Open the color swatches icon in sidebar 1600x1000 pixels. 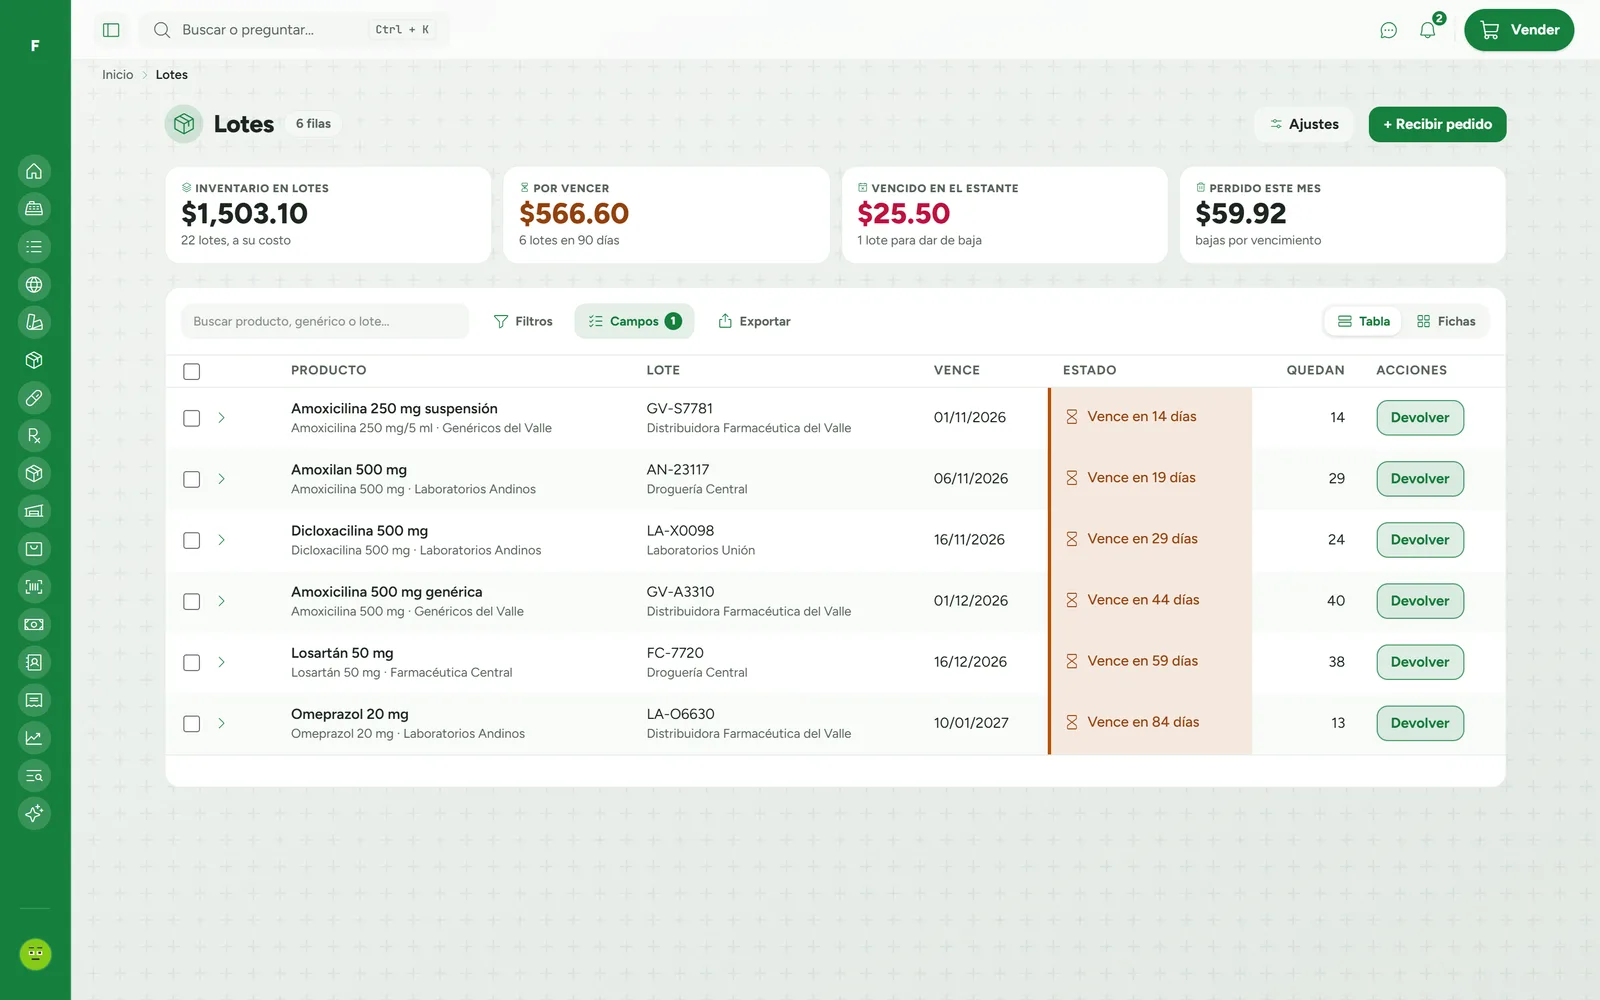(34, 322)
